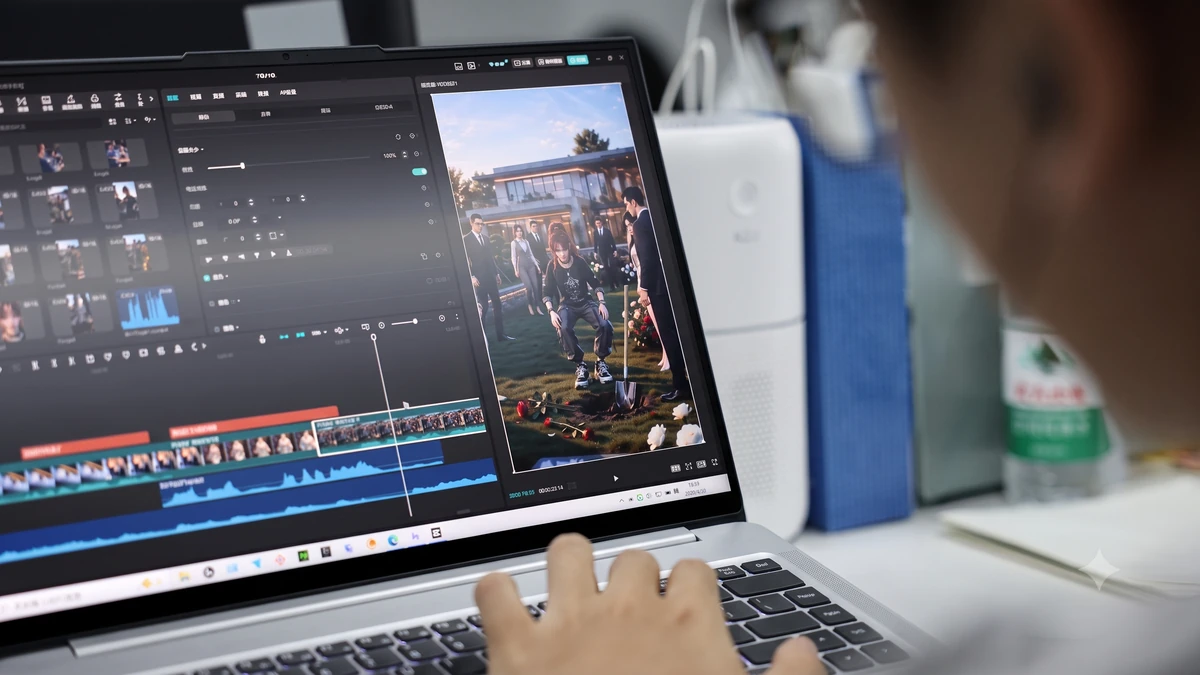
Task: Click the rotation field showing 0.0°
Action: (232, 221)
